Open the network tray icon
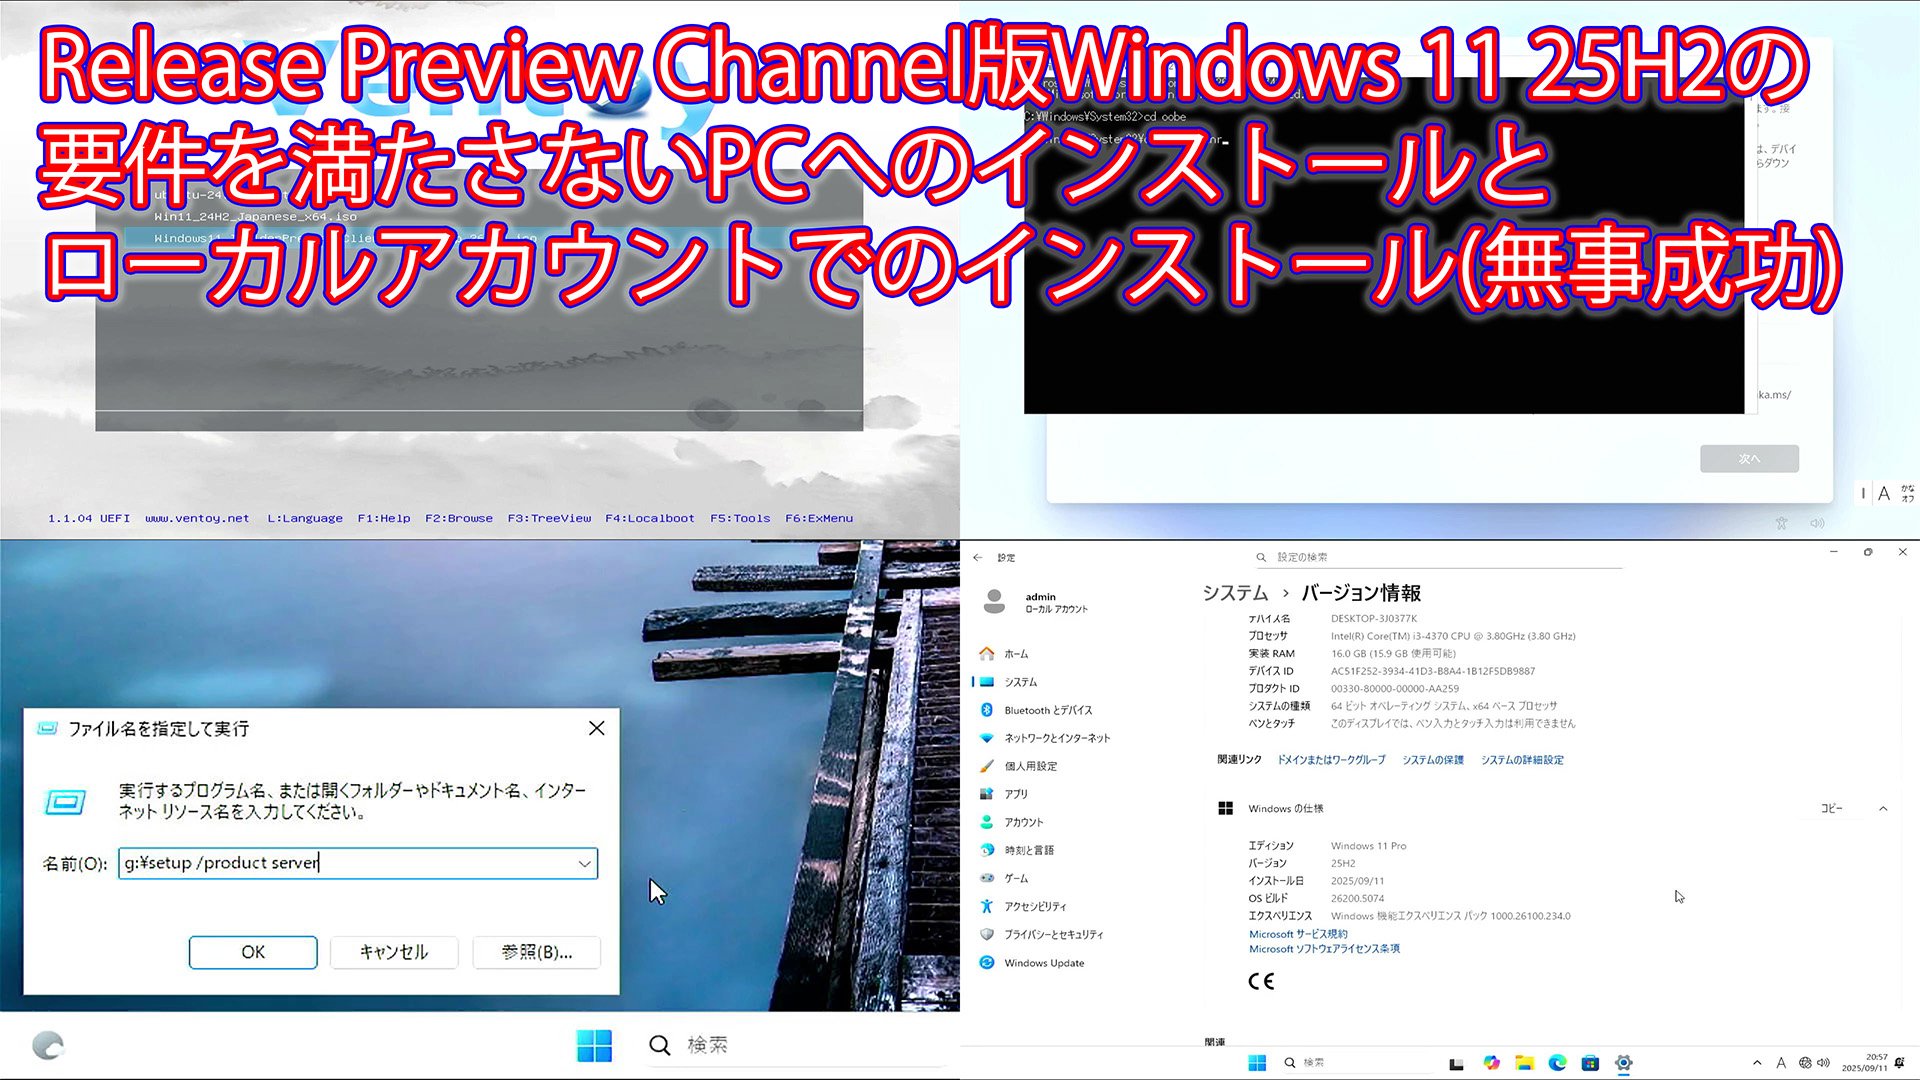This screenshot has width=1920, height=1080. [1805, 1063]
